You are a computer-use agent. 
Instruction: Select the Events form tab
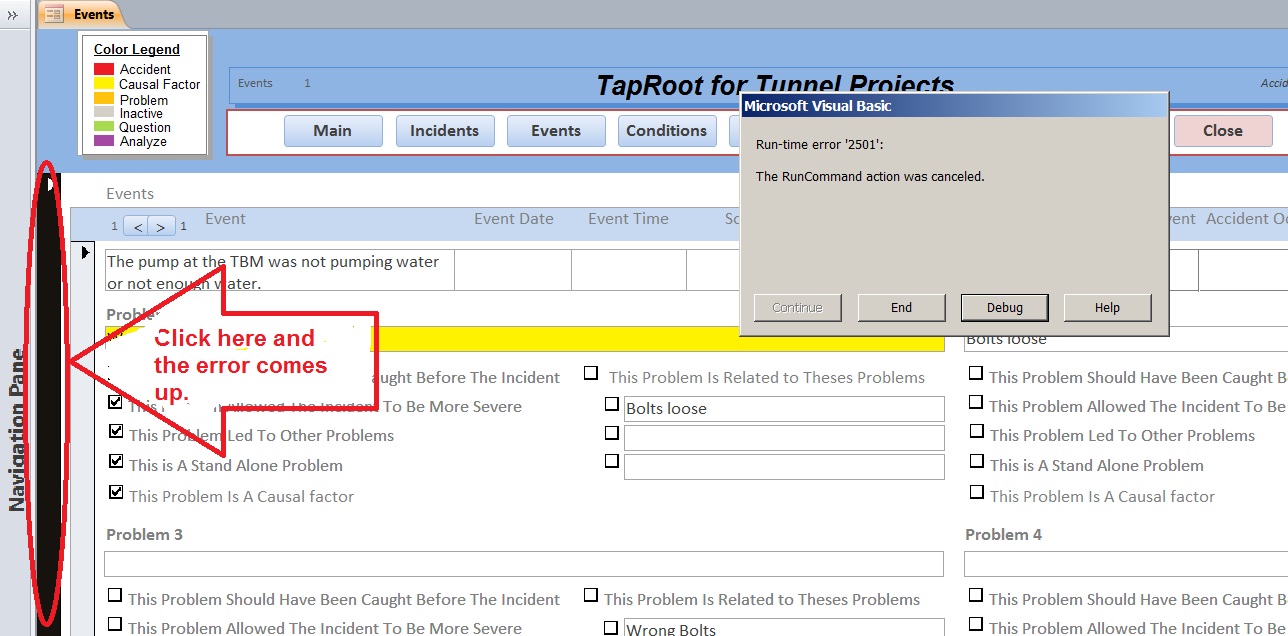82,14
